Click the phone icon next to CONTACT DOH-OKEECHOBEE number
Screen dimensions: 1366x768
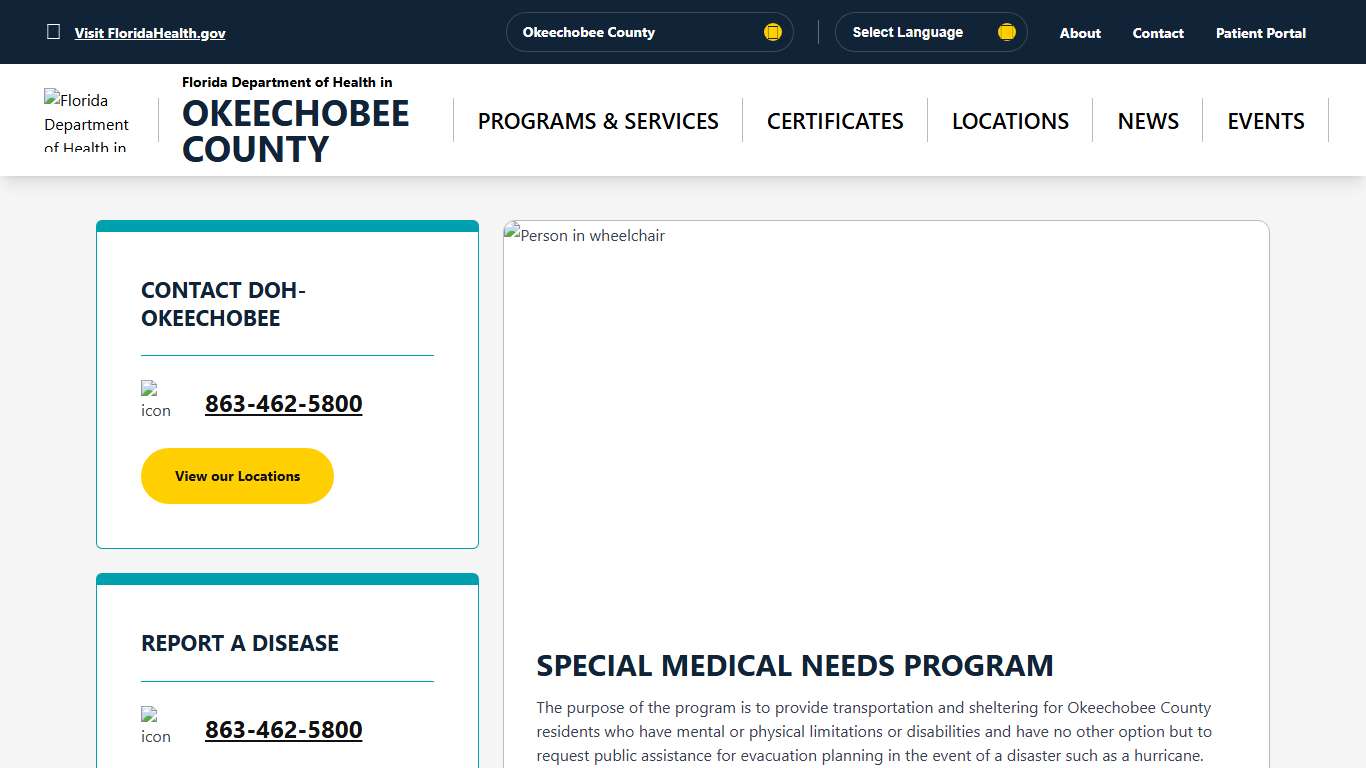(155, 398)
